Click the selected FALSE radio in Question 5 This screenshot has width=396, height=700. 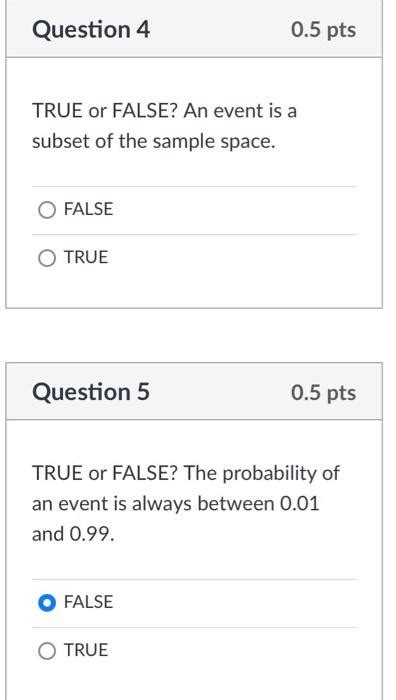click(x=47, y=603)
